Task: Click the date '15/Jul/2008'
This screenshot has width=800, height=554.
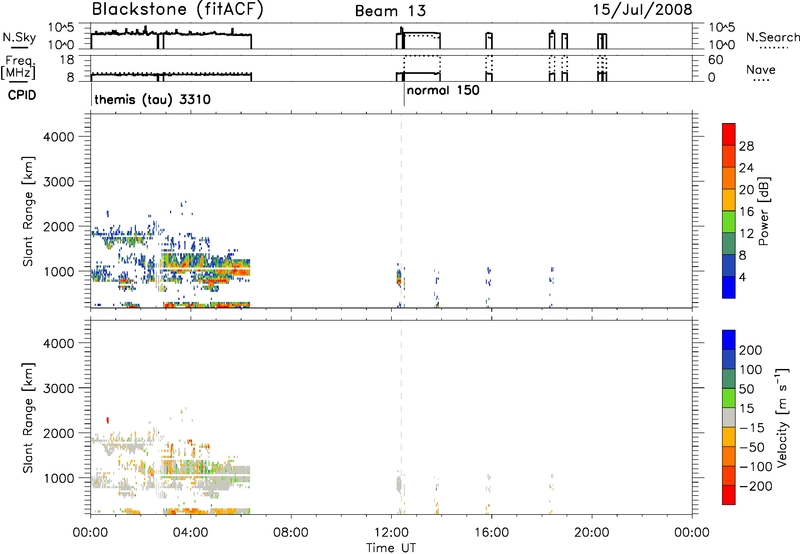Action: click(x=643, y=10)
